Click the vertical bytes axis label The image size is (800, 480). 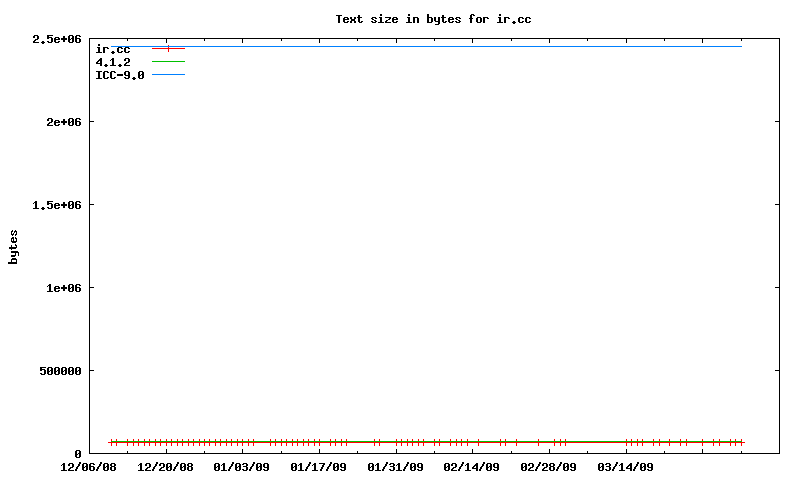coord(14,246)
